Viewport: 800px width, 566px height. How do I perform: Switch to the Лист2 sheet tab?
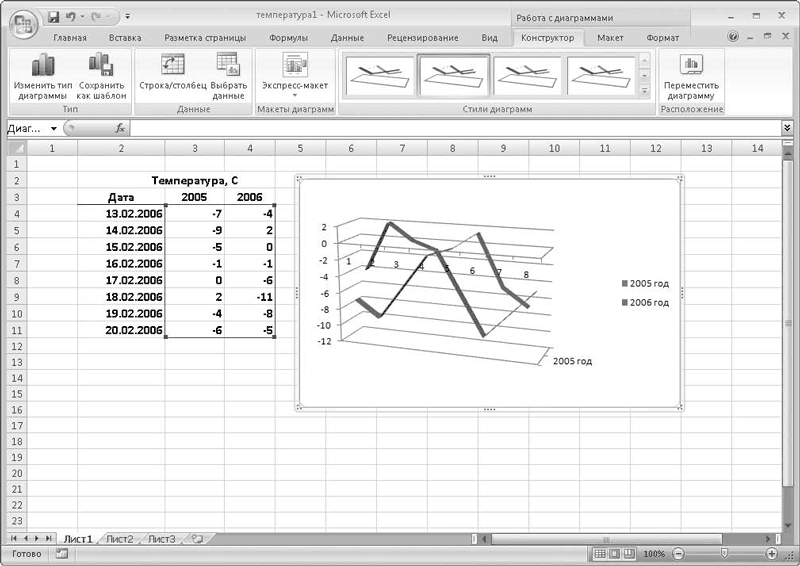click(x=120, y=538)
